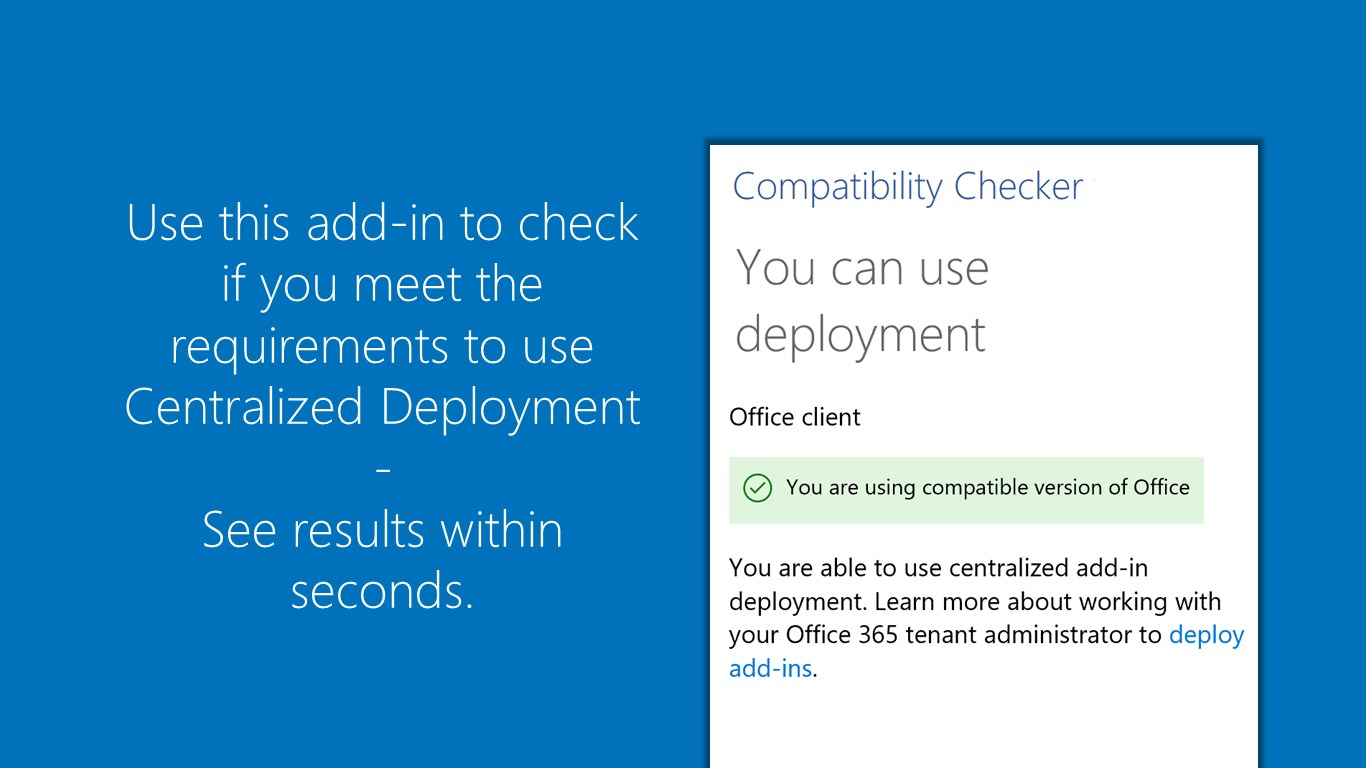Click the "Compatibility Checker" pane title

(907, 187)
